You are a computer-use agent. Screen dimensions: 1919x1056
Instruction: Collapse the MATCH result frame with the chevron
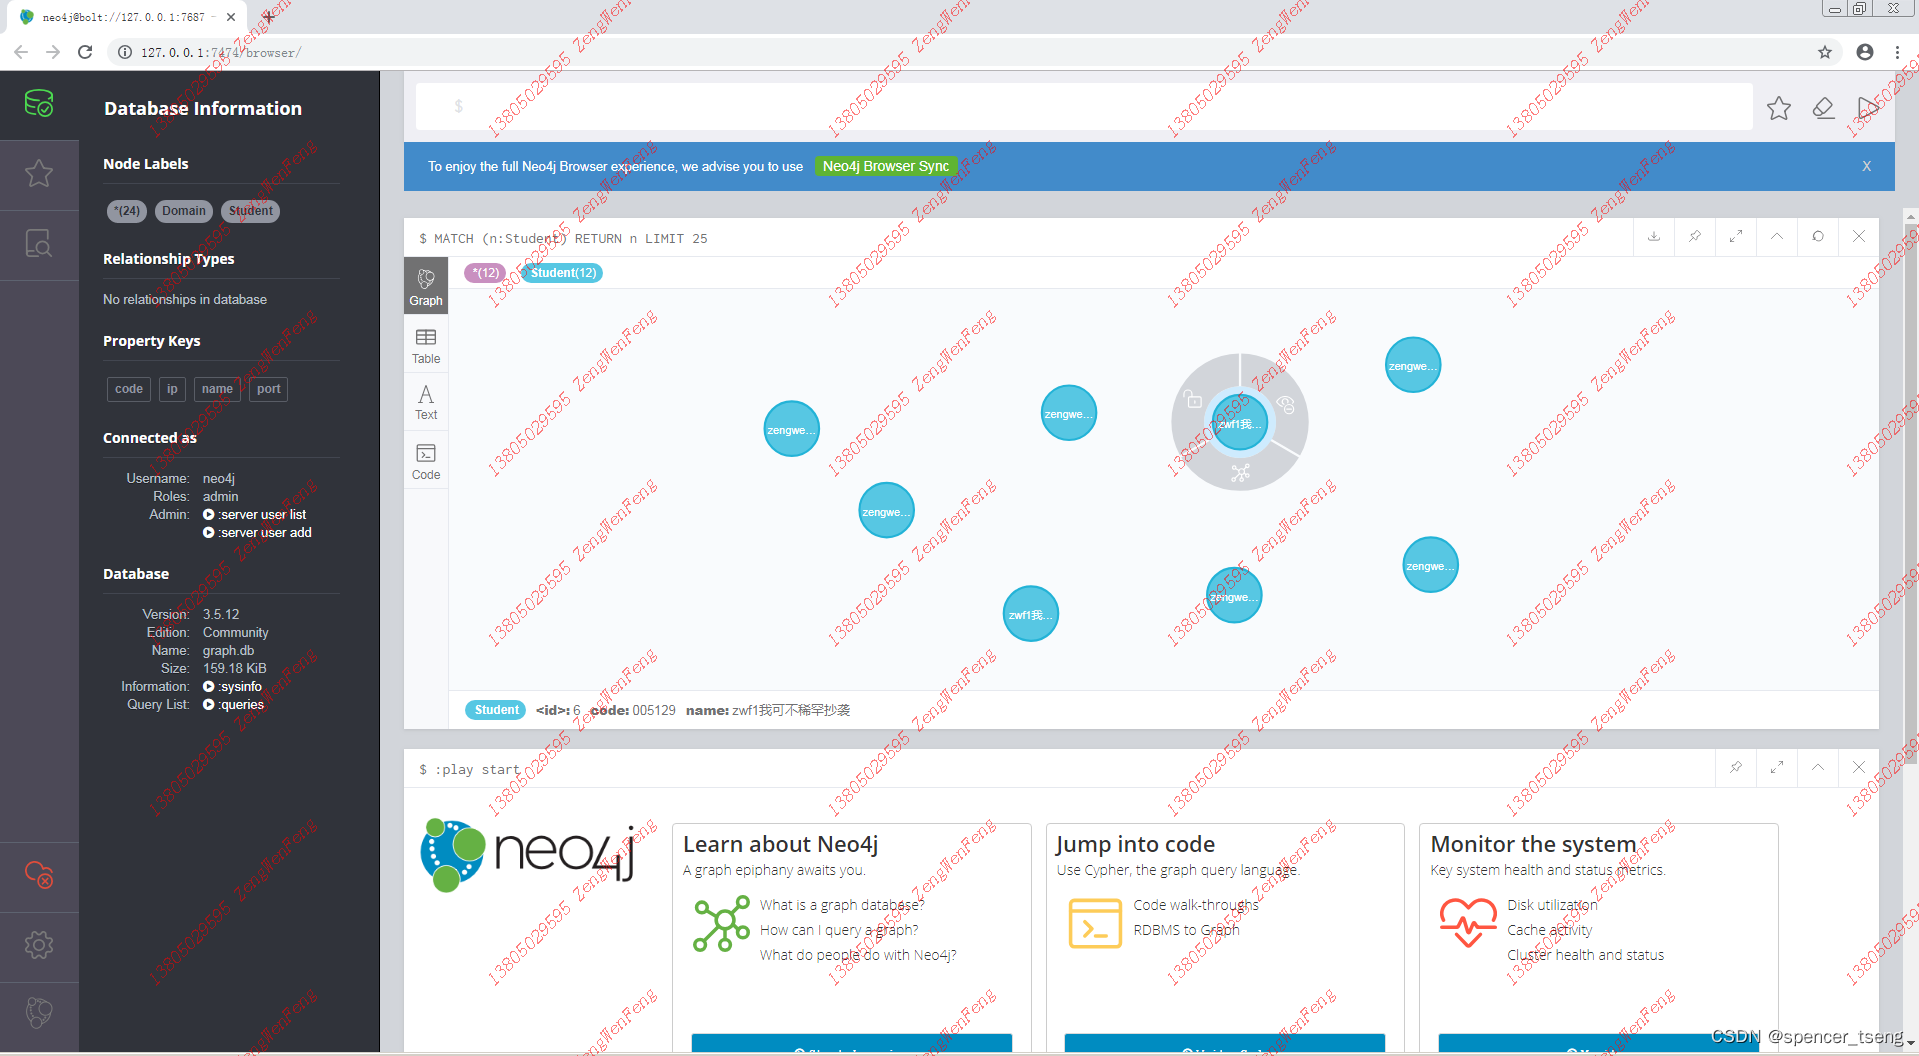[1777, 237]
